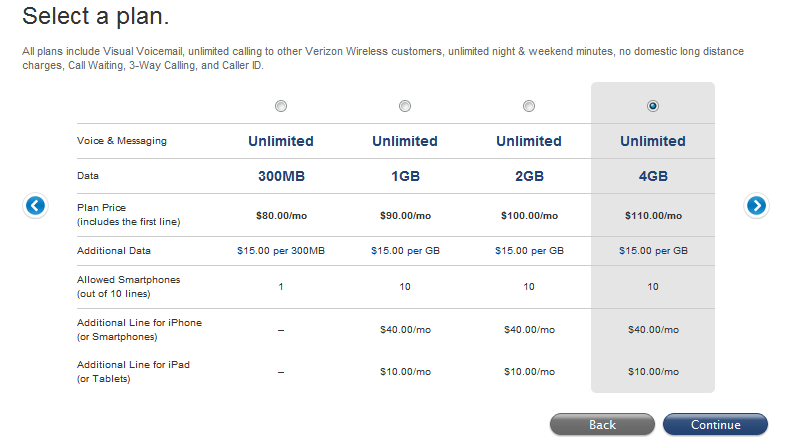Viewport: 790px width, 448px height.
Task: Click the left arrow to see previous plans
Action: point(35,206)
